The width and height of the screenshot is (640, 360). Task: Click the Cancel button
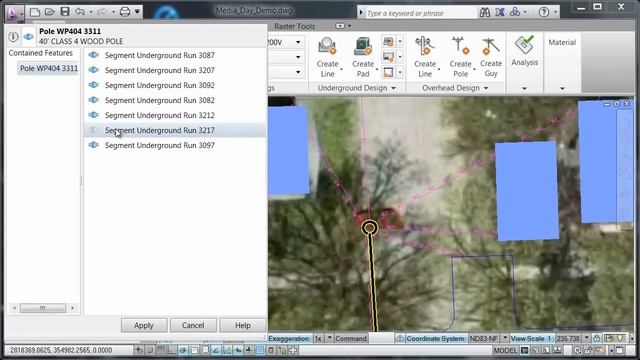click(193, 325)
